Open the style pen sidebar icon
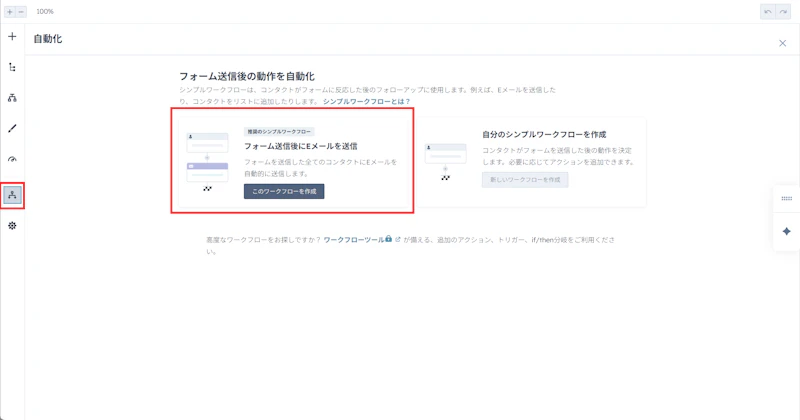Viewport: 800px width, 420px height. click(x=12, y=129)
